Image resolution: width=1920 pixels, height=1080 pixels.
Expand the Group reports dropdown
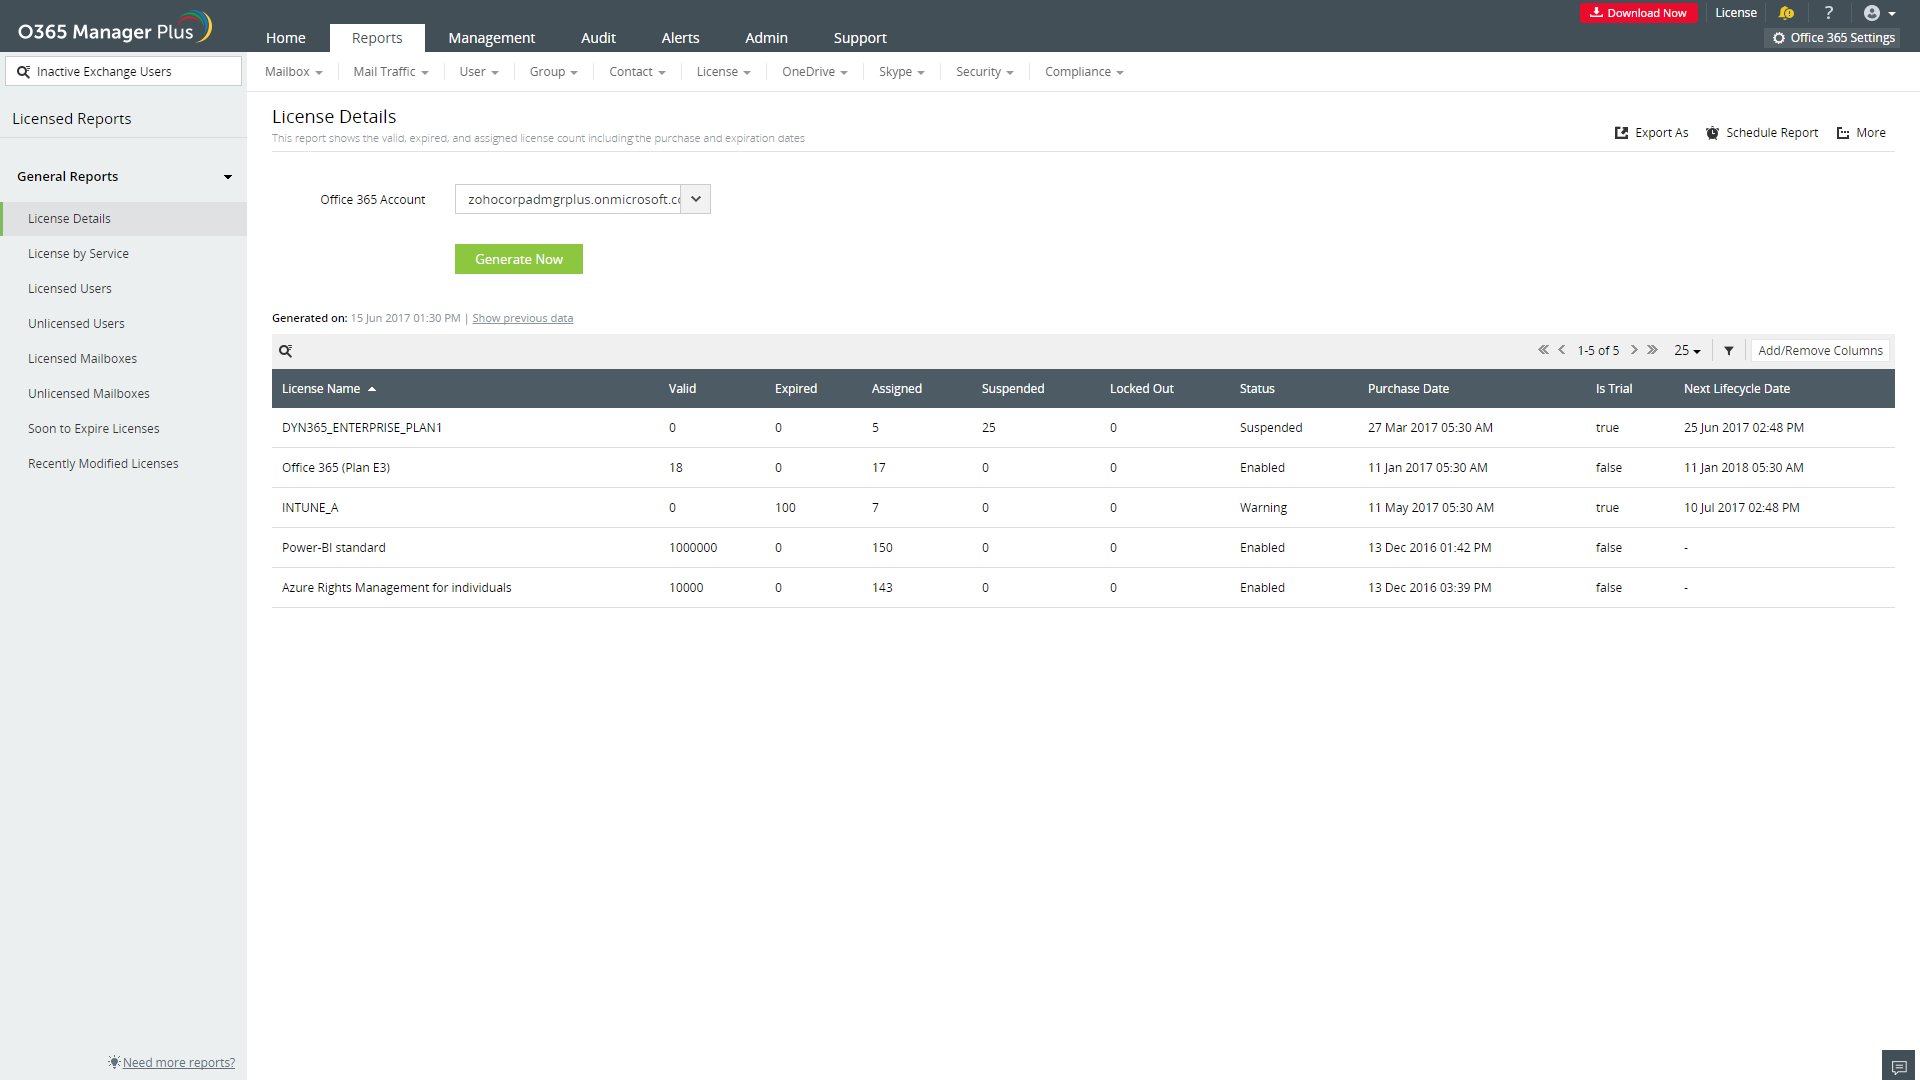point(553,72)
